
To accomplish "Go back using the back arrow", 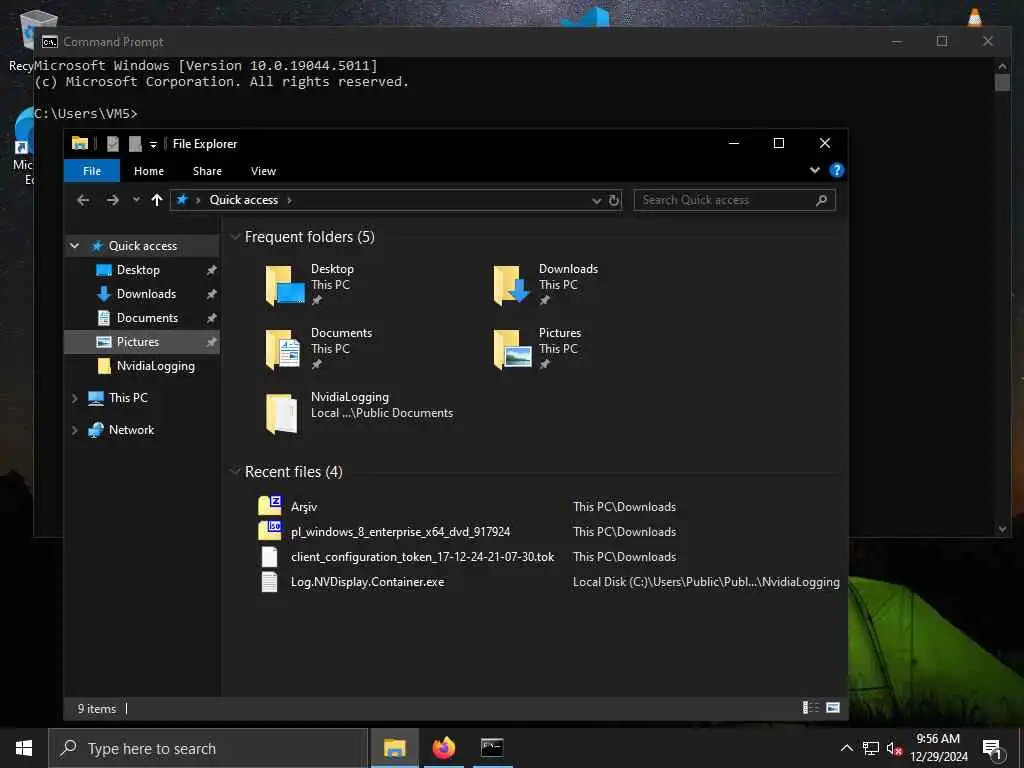I will click(x=83, y=200).
